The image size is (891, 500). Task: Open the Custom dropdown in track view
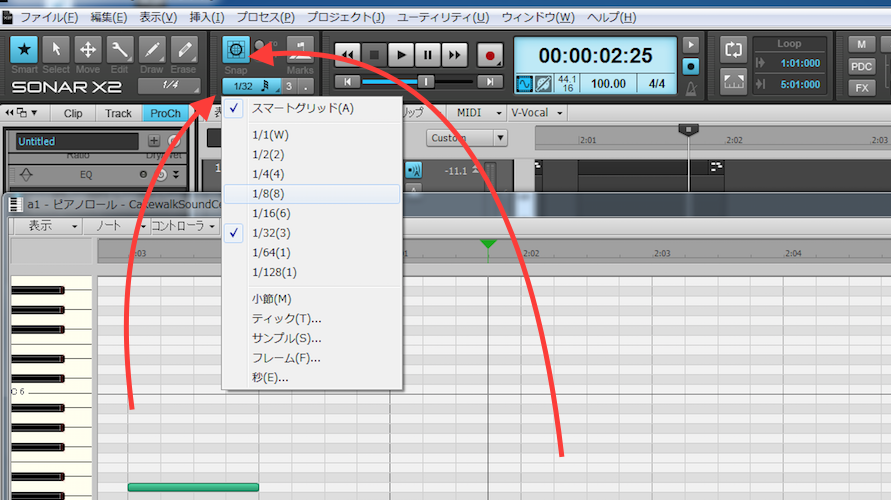click(467, 138)
